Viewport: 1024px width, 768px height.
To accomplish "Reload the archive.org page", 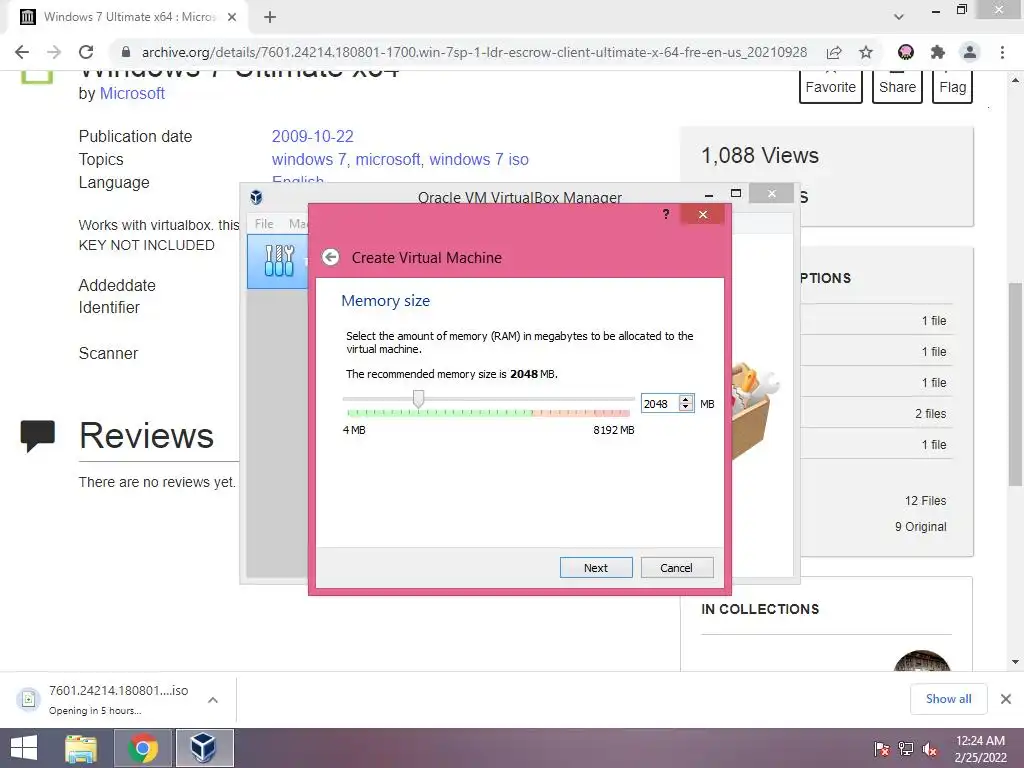I will pyautogui.click(x=86, y=52).
